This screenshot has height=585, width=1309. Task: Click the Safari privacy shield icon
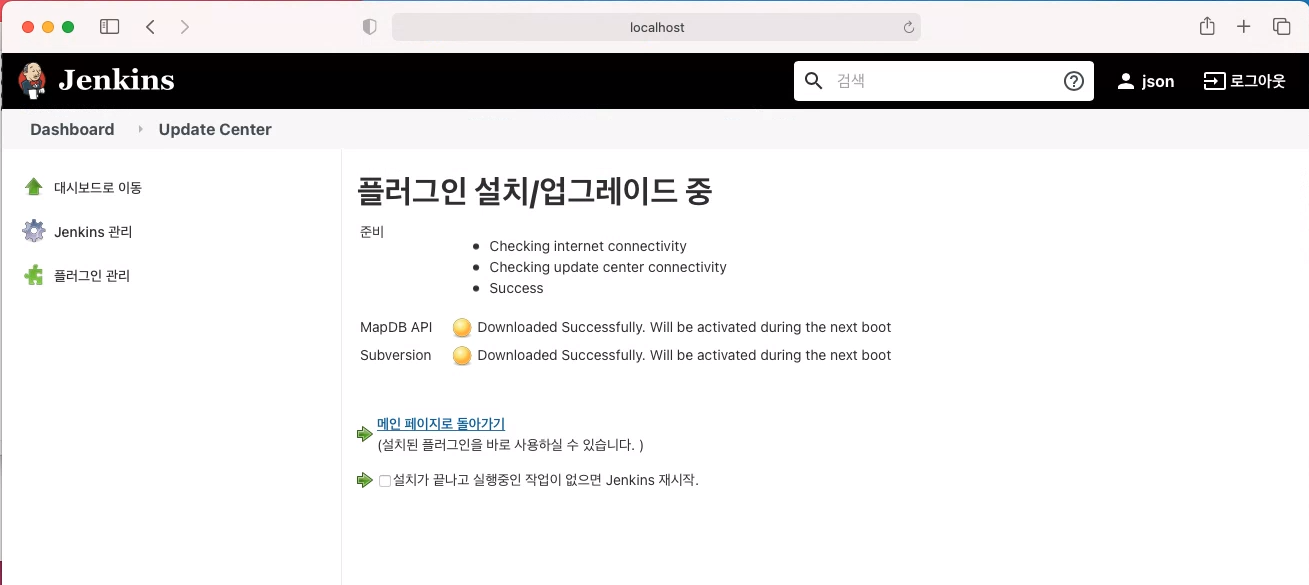[369, 27]
